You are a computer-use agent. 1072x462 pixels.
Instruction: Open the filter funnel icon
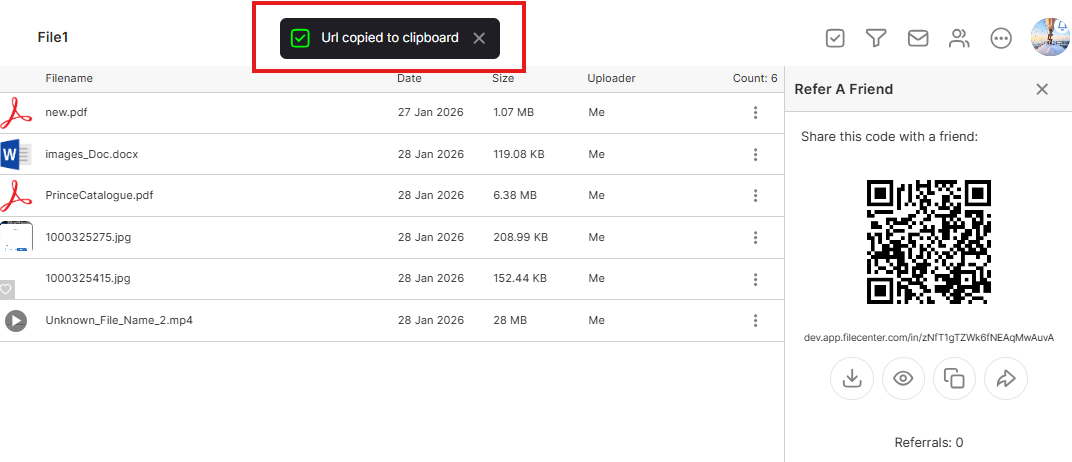pos(876,38)
